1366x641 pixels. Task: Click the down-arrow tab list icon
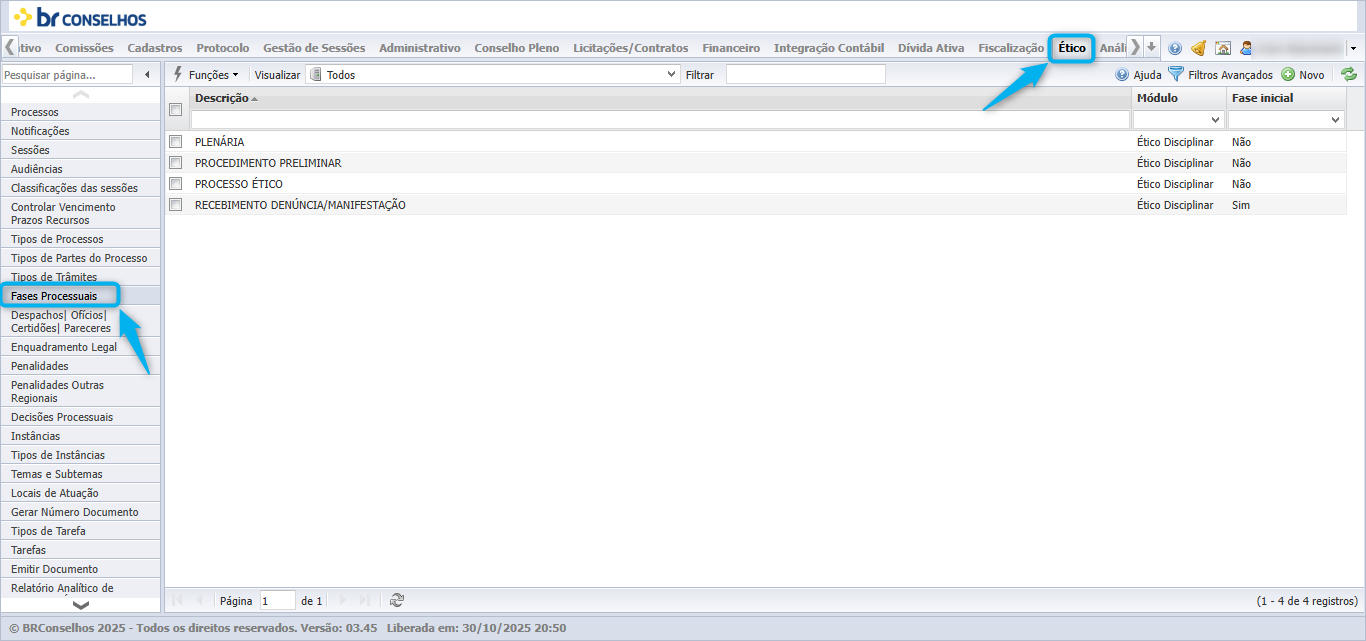click(x=1152, y=47)
